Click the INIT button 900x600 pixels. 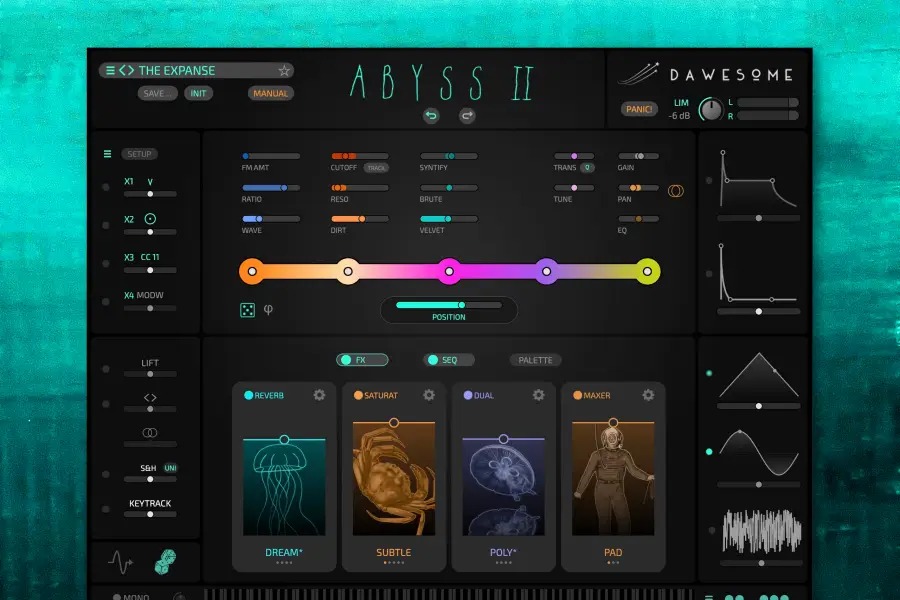tap(199, 93)
